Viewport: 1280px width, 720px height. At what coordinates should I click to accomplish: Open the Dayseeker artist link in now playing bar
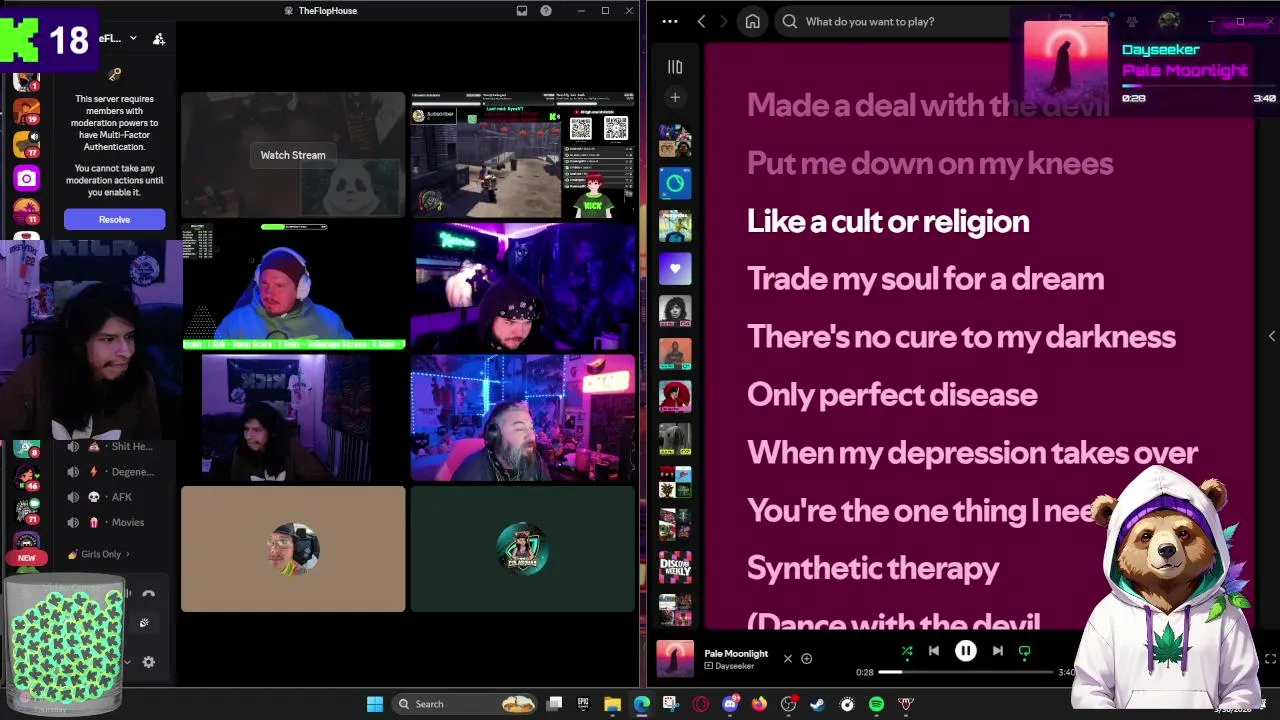(735, 666)
